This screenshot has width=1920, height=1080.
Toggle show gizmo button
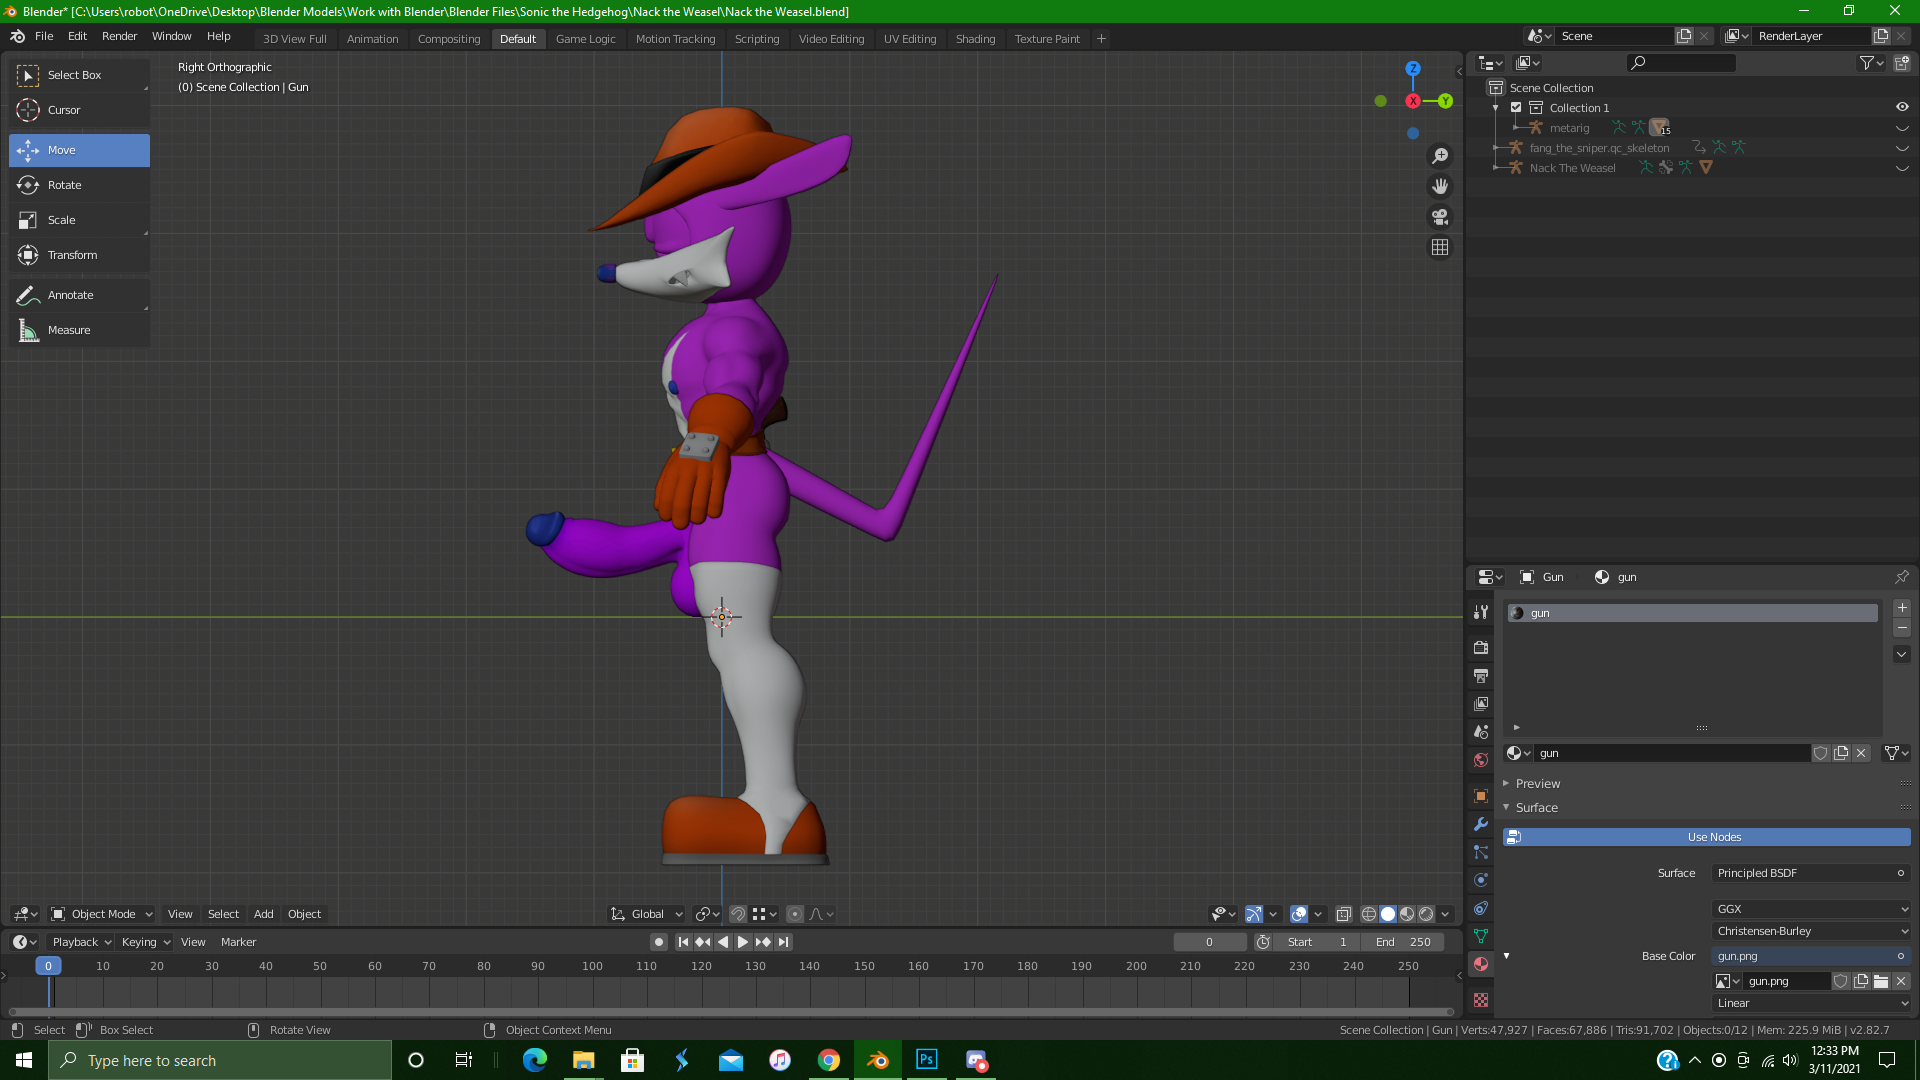(1254, 914)
